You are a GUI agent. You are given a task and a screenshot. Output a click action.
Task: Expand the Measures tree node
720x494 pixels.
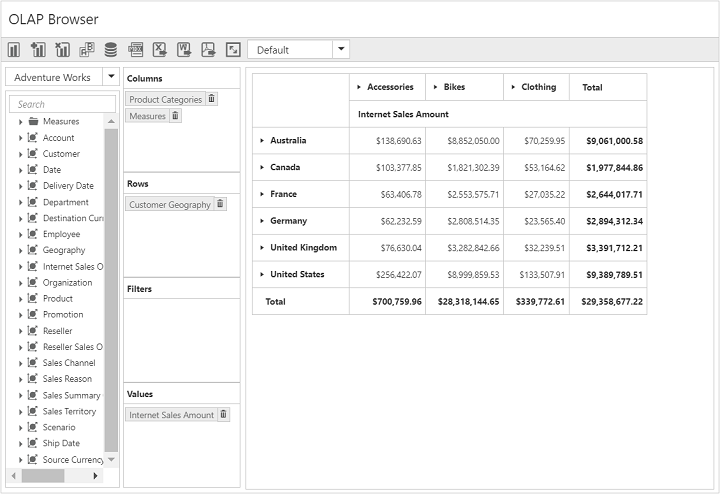tap(21, 122)
